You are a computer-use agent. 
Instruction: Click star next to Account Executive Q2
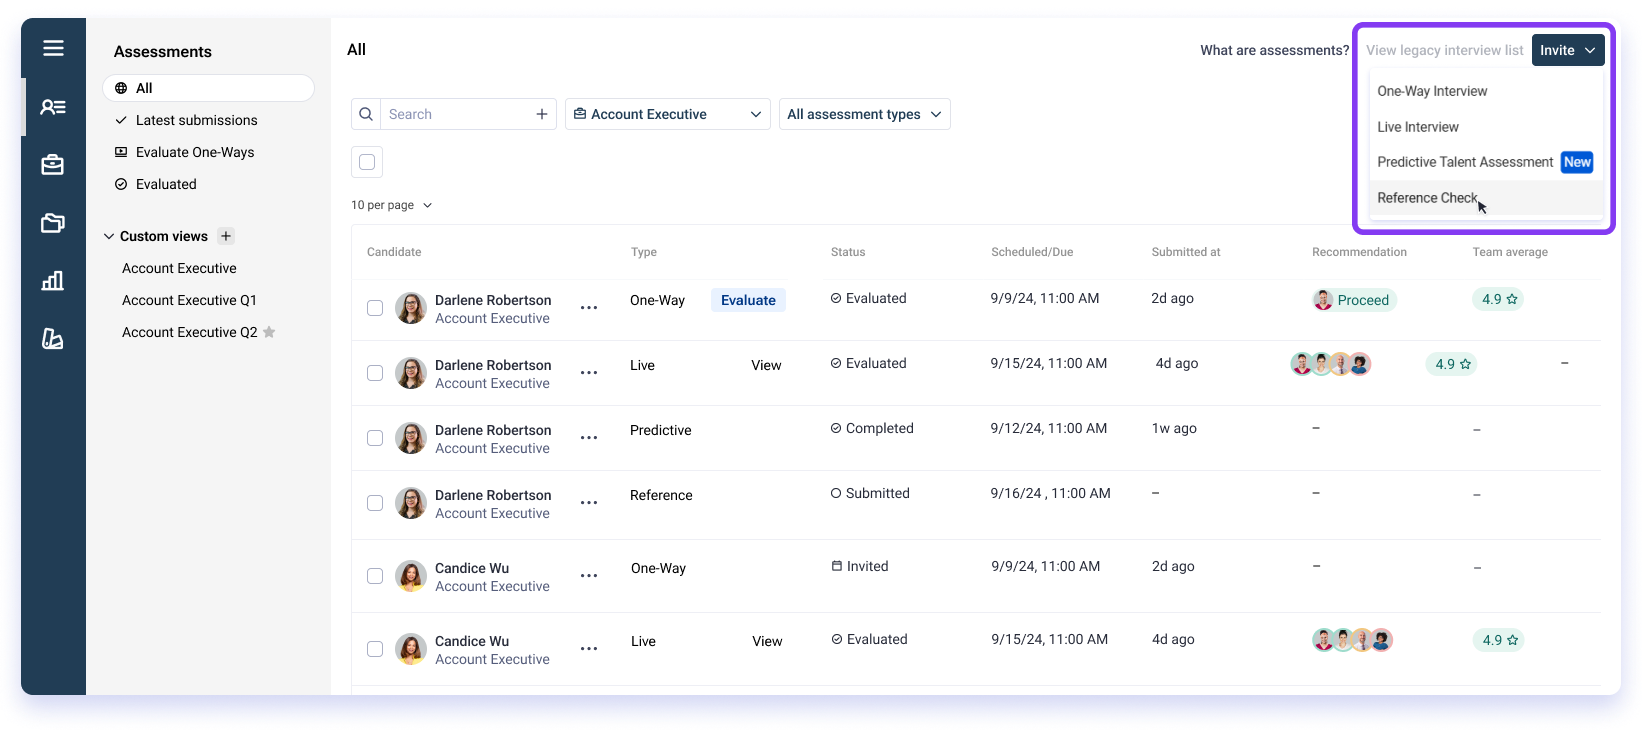(x=269, y=332)
